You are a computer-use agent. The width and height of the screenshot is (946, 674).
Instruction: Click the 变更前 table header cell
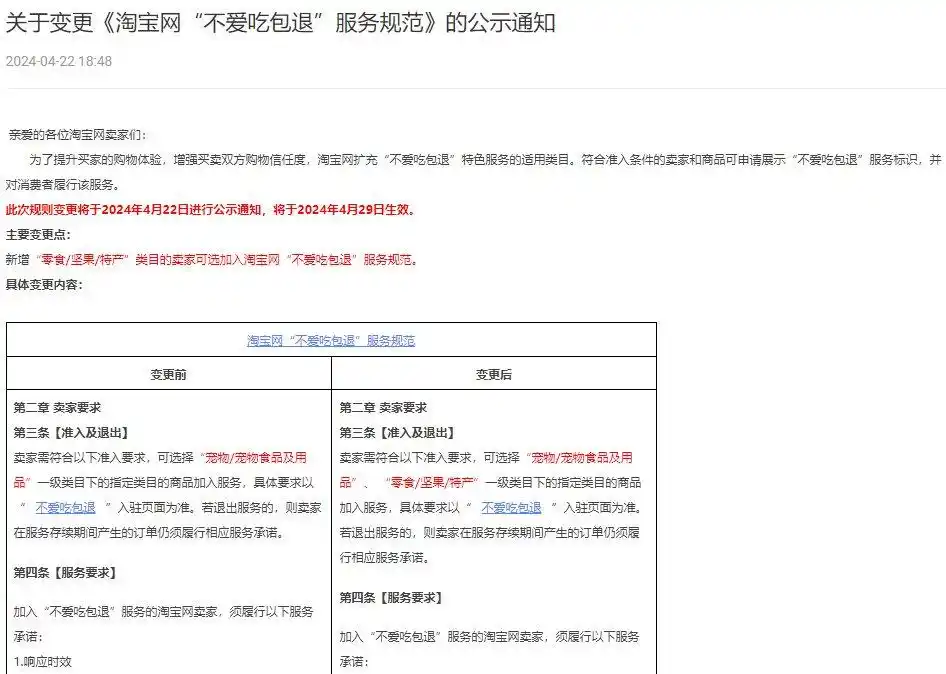pos(170,373)
